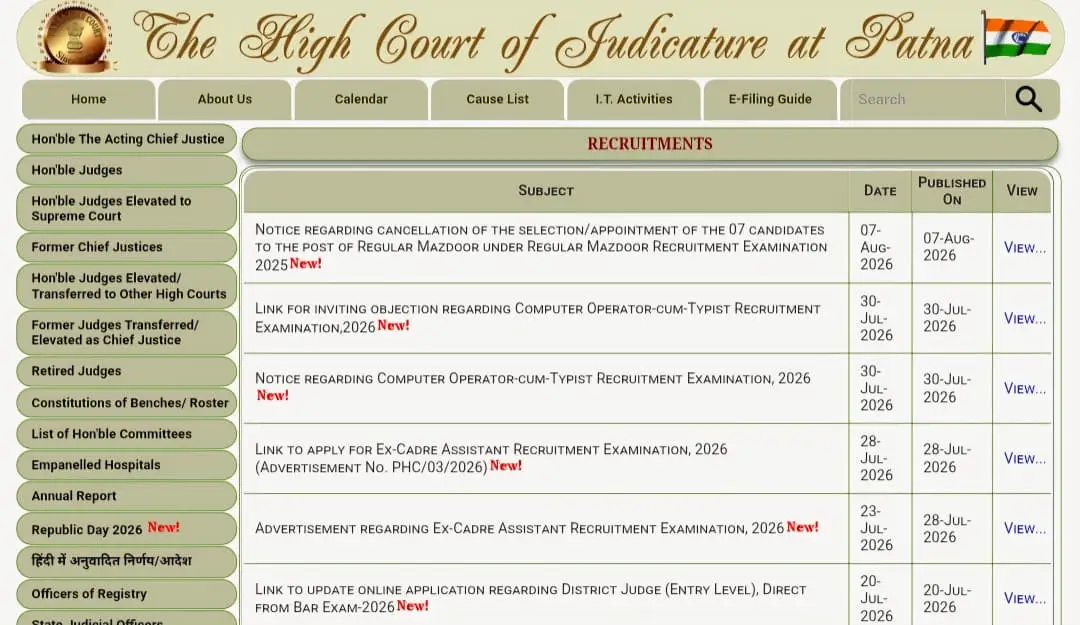The image size is (1080, 625).
Task: Click the site title The High Court of Judicature at Patna
Action: coord(553,40)
